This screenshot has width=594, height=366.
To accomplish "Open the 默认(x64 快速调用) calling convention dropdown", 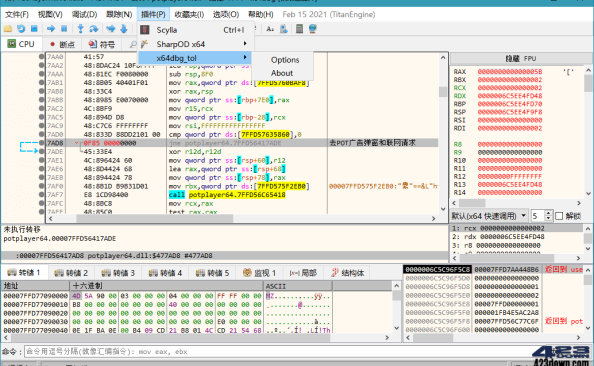I will pos(489,216).
